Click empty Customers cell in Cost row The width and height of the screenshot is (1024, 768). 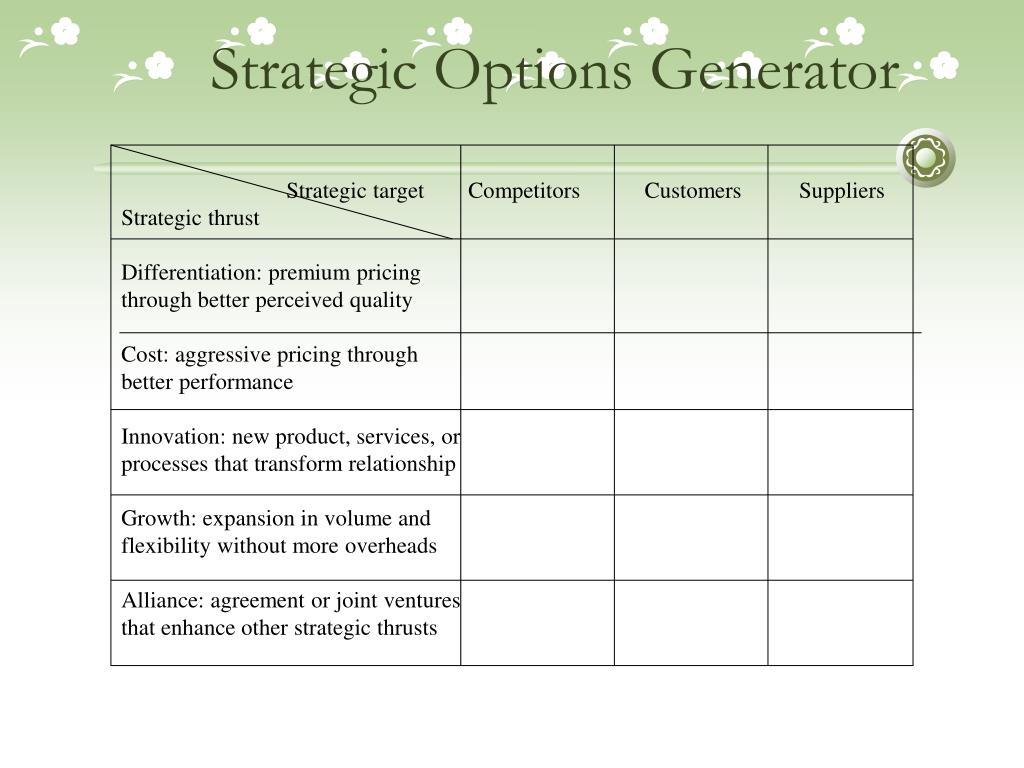691,371
